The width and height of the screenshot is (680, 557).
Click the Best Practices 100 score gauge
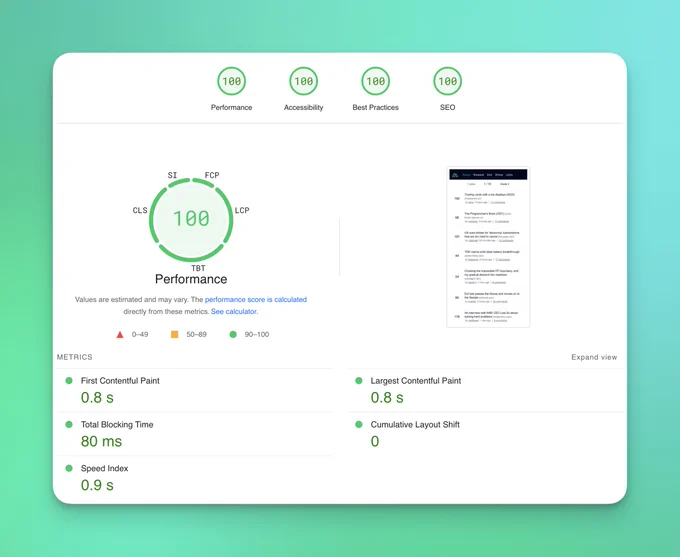tap(376, 81)
